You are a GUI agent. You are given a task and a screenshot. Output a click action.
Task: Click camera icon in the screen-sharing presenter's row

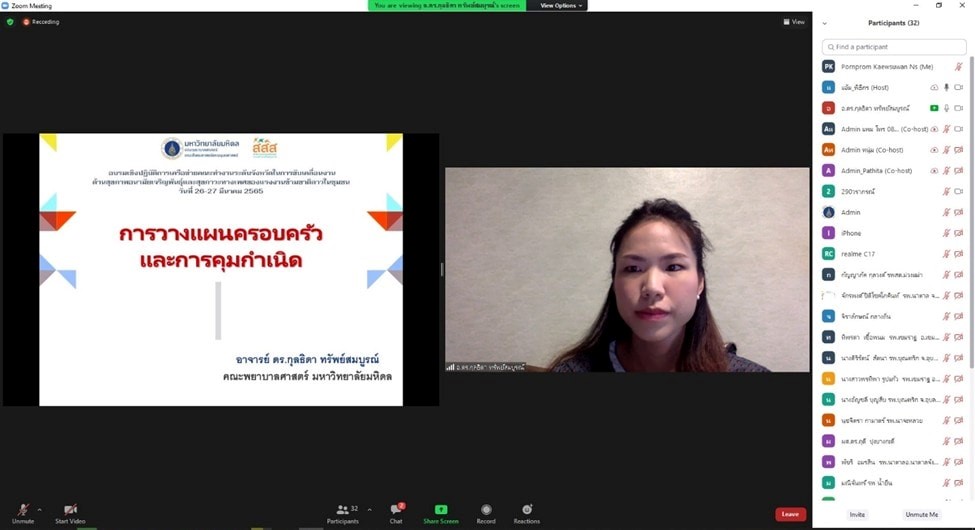958,108
